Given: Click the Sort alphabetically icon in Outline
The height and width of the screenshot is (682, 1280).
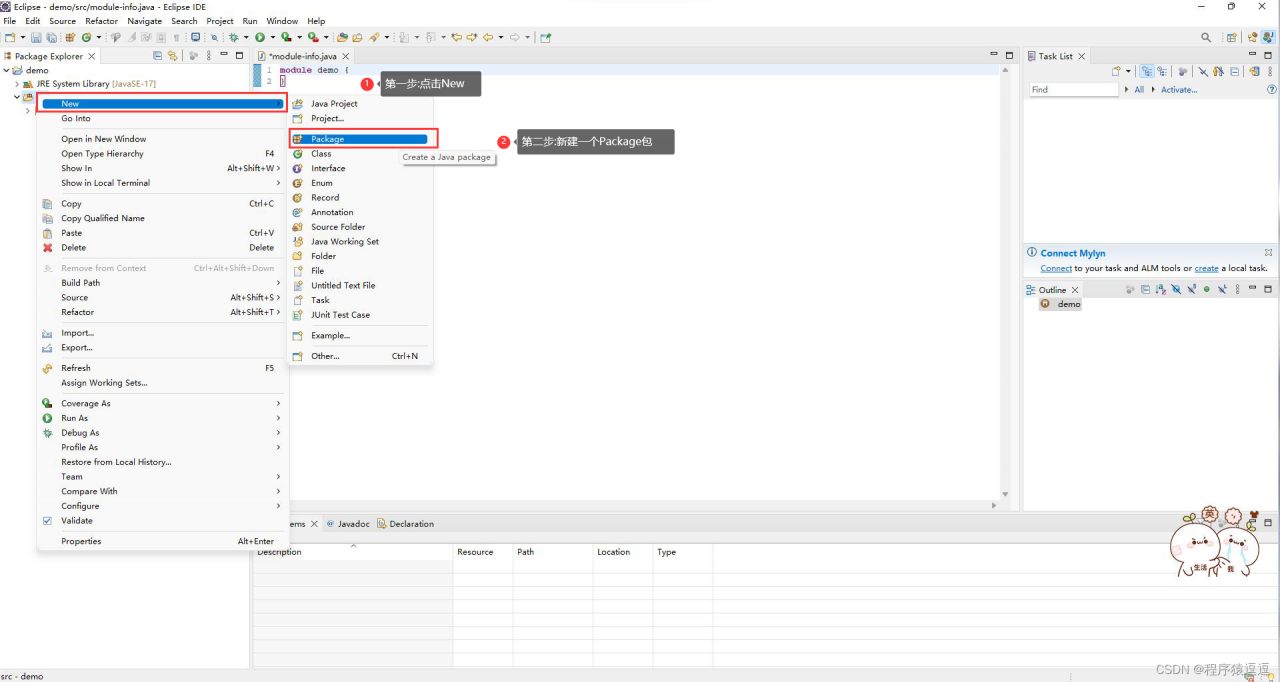Looking at the screenshot, I should (x=1161, y=290).
